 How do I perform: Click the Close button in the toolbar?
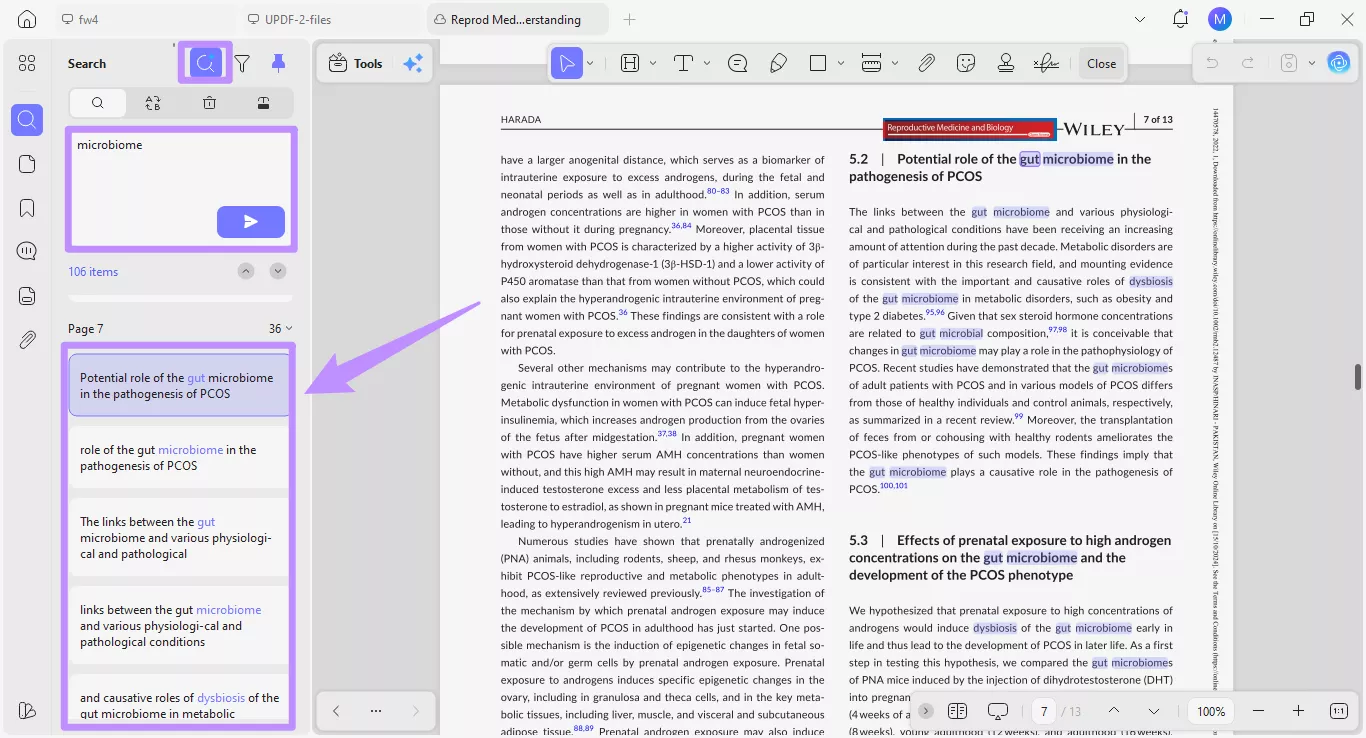coord(1101,63)
